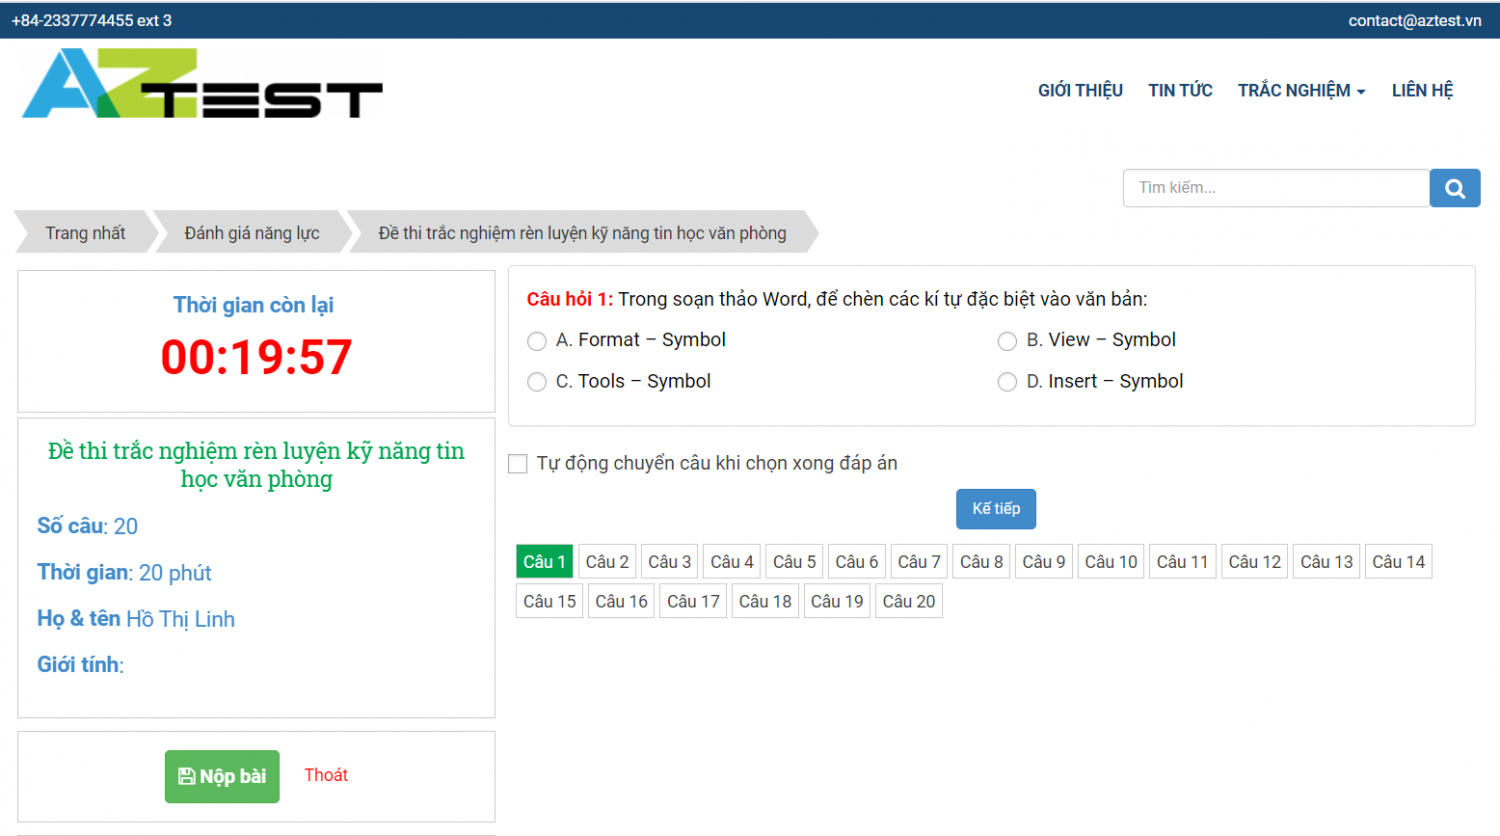1500x836 pixels.
Task: Select answer A. Format – Symbol
Action: (537, 341)
